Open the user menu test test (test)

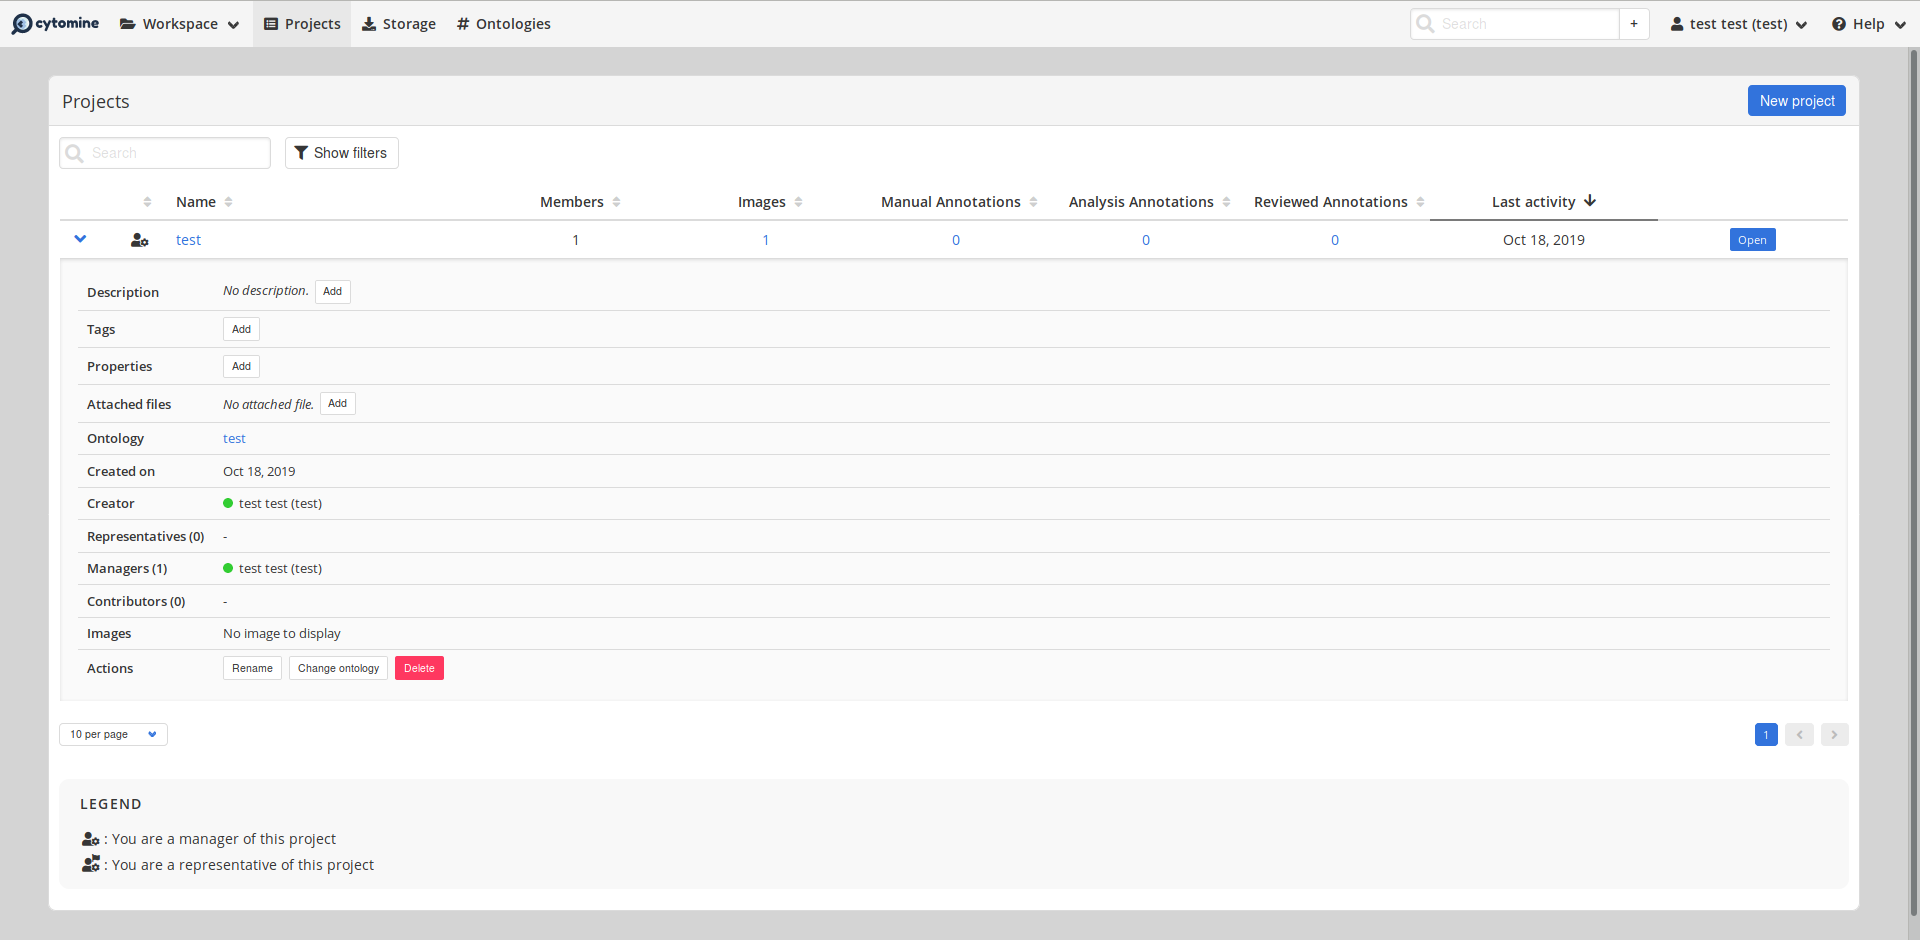point(1738,23)
